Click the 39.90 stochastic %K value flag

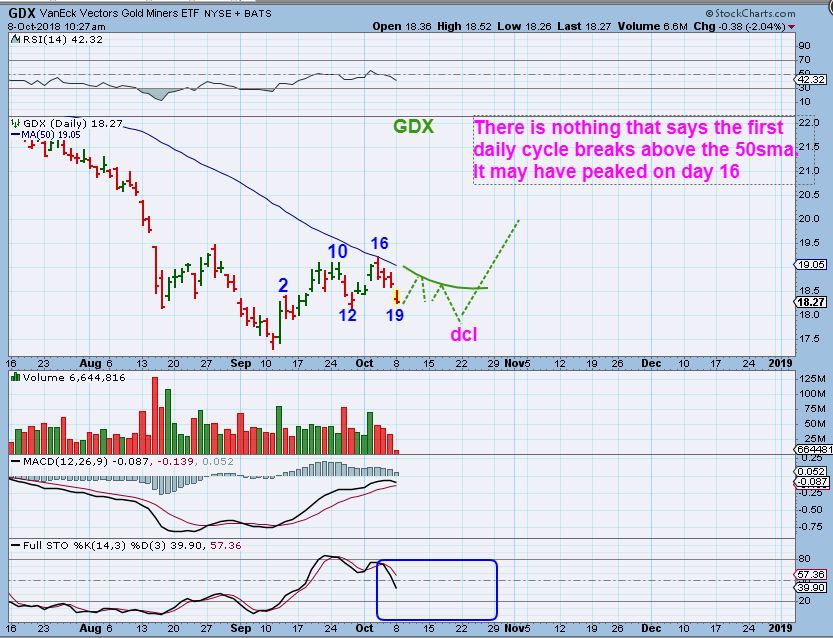point(810,588)
